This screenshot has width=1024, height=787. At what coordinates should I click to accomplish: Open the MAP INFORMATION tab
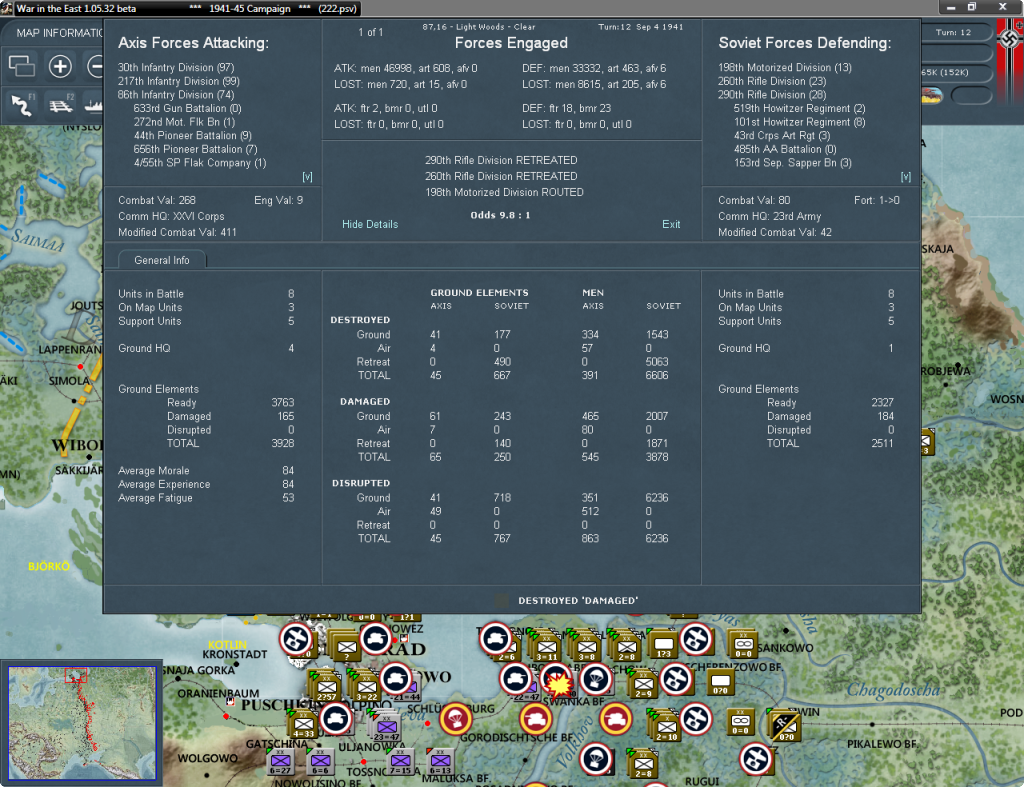point(59,33)
